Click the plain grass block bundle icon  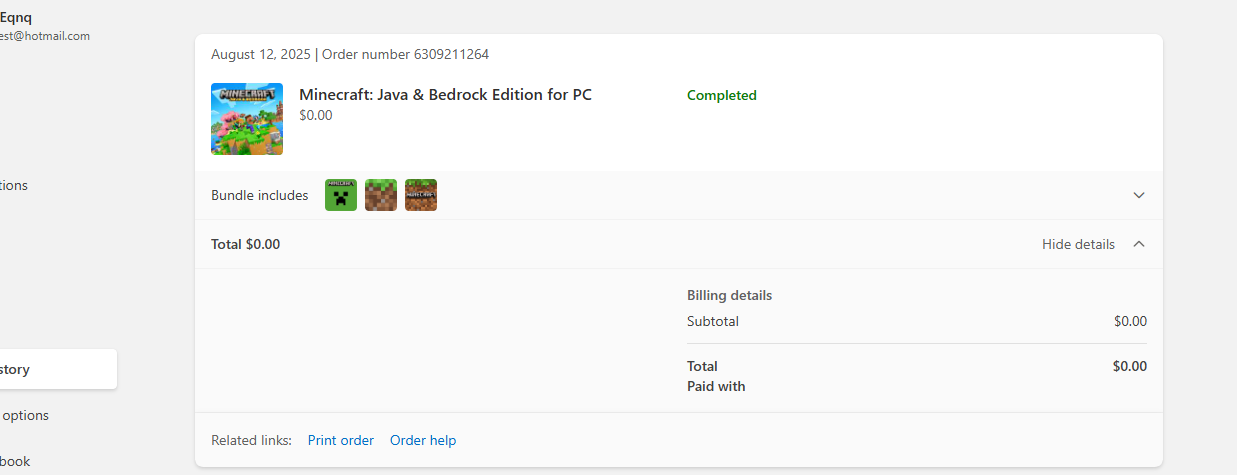click(381, 195)
